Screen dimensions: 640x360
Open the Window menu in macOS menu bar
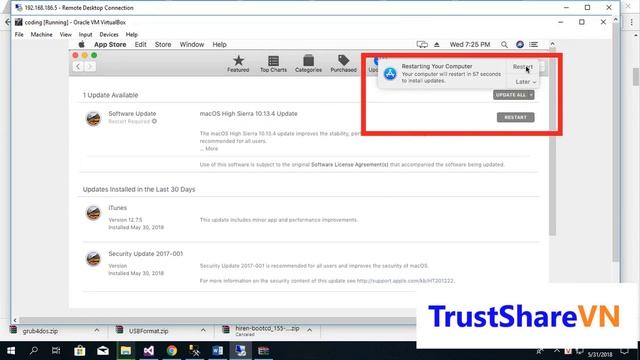pos(191,44)
